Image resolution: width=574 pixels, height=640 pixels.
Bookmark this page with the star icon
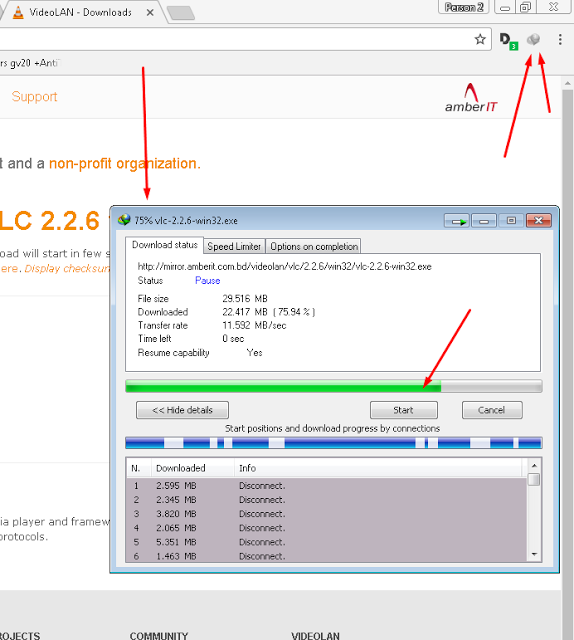click(480, 39)
